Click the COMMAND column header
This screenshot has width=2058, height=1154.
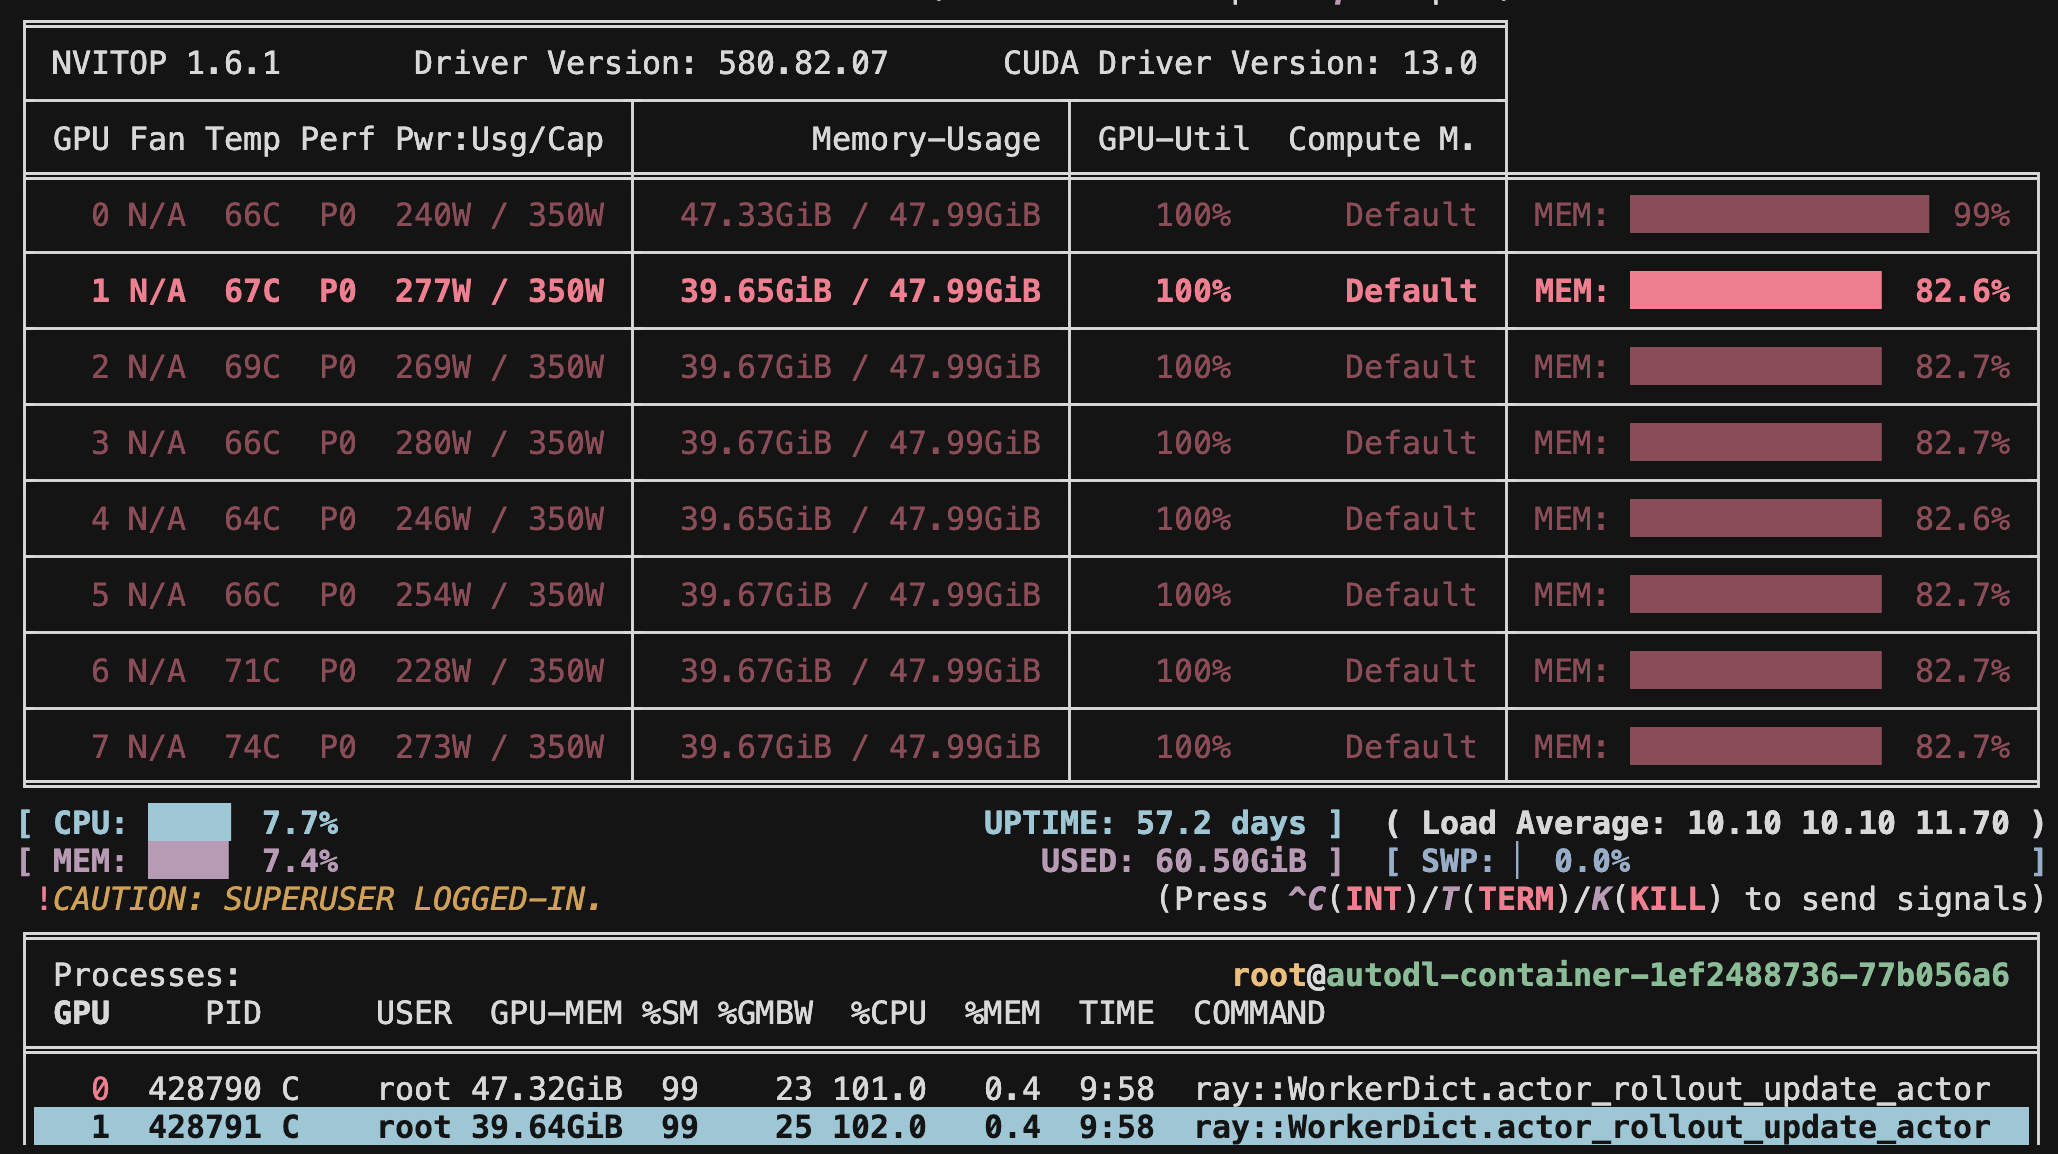click(1258, 1013)
